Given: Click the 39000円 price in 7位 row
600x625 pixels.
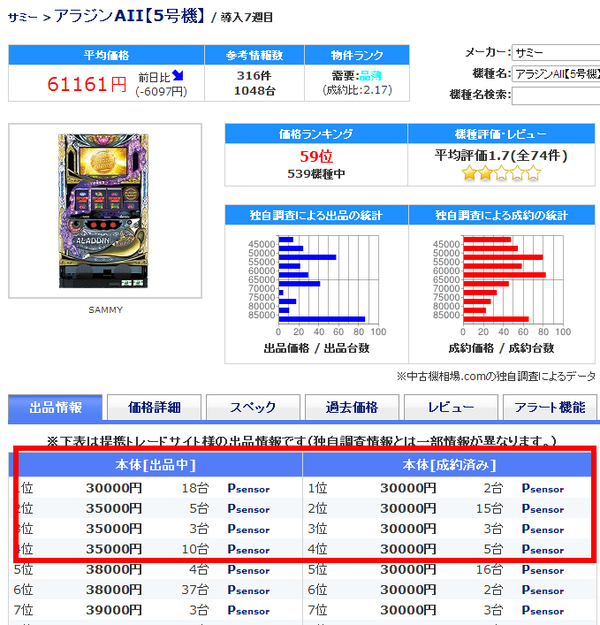Looking at the screenshot, I should pyautogui.click(x=114, y=610).
